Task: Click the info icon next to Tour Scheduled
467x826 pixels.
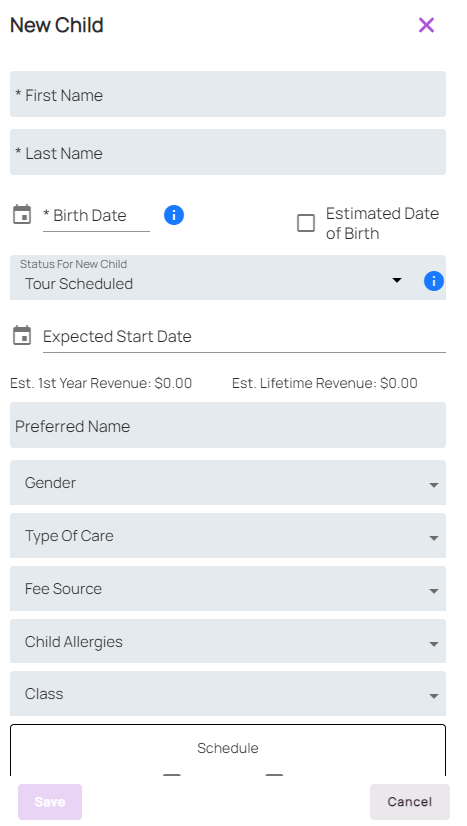Action: coord(434,281)
